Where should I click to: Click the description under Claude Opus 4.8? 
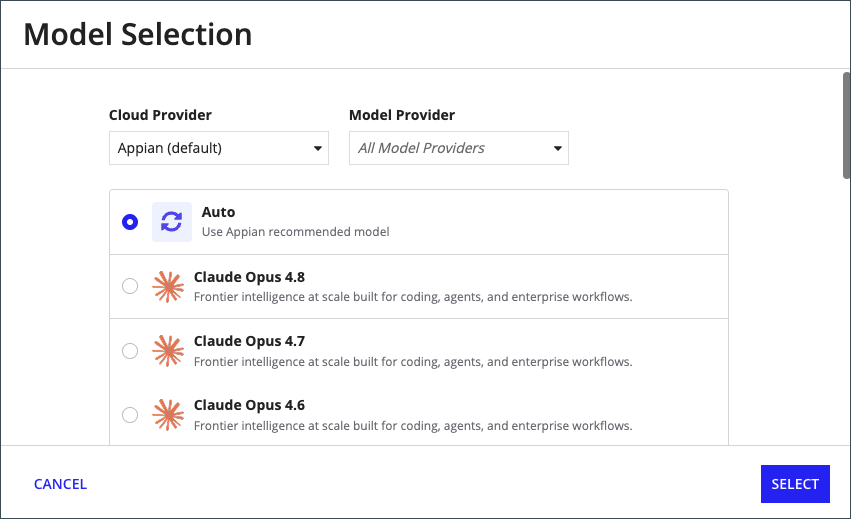(x=413, y=297)
